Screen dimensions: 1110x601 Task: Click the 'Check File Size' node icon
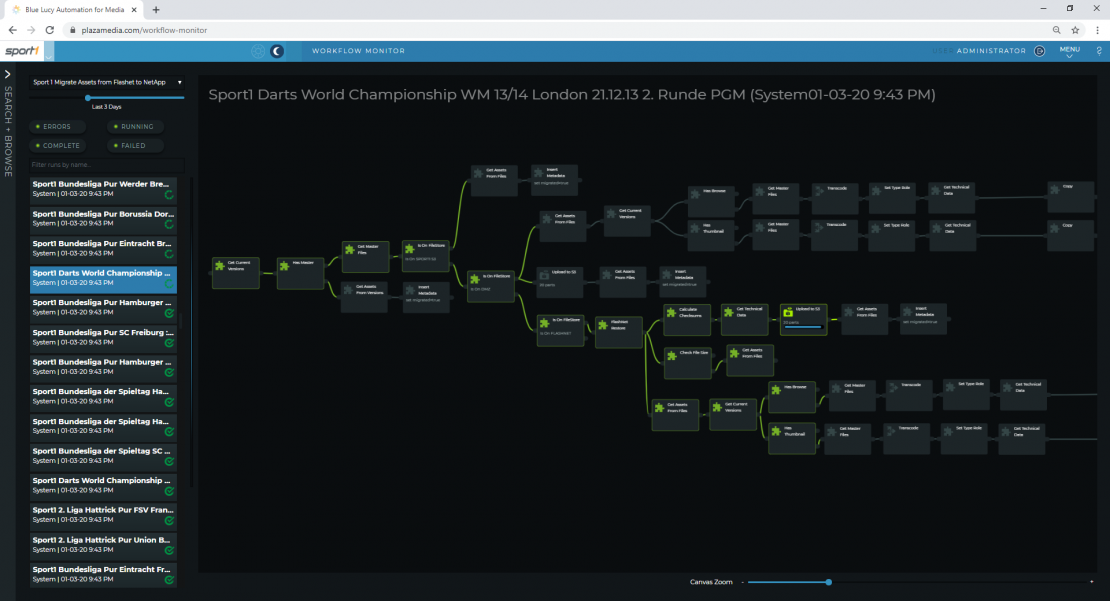(672, 354)
